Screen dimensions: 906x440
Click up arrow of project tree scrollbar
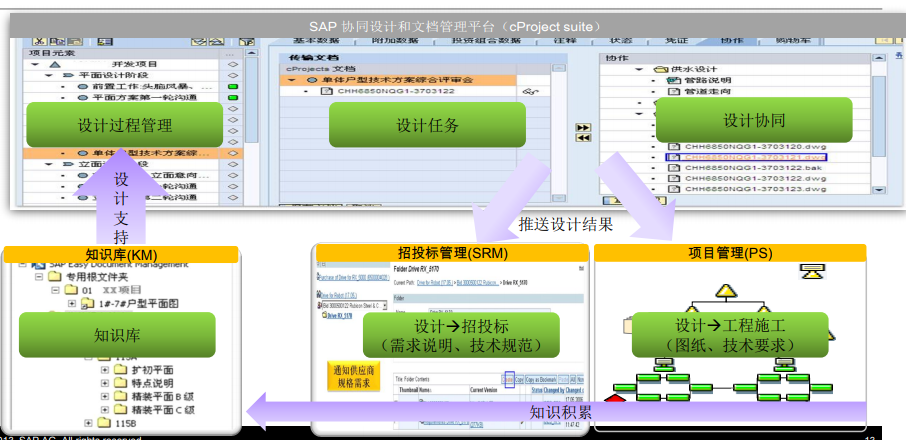(251, 53)
